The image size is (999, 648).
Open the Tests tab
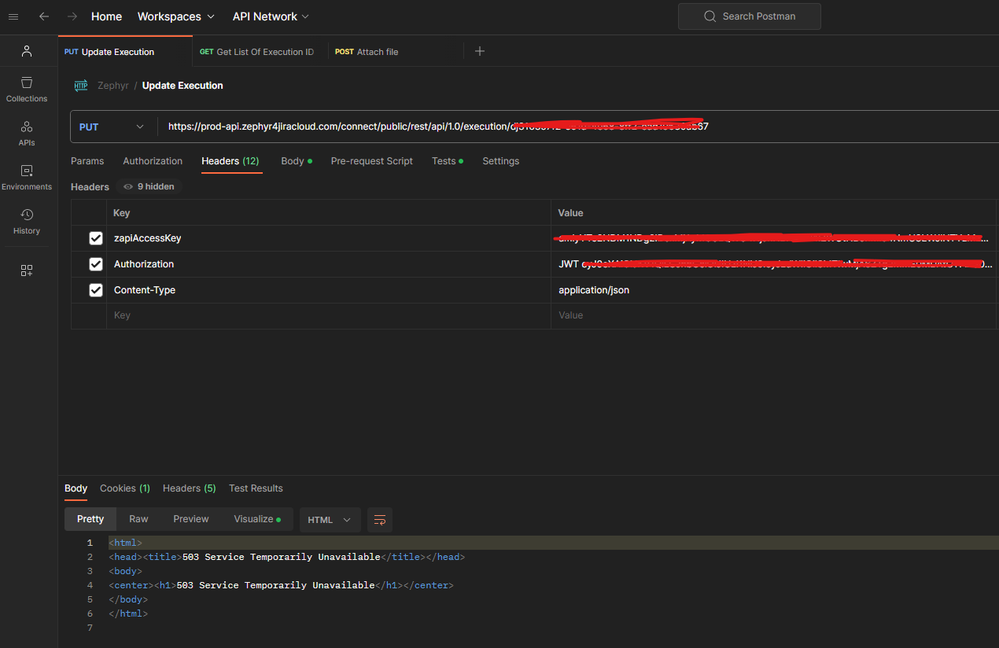click(447, 161)
